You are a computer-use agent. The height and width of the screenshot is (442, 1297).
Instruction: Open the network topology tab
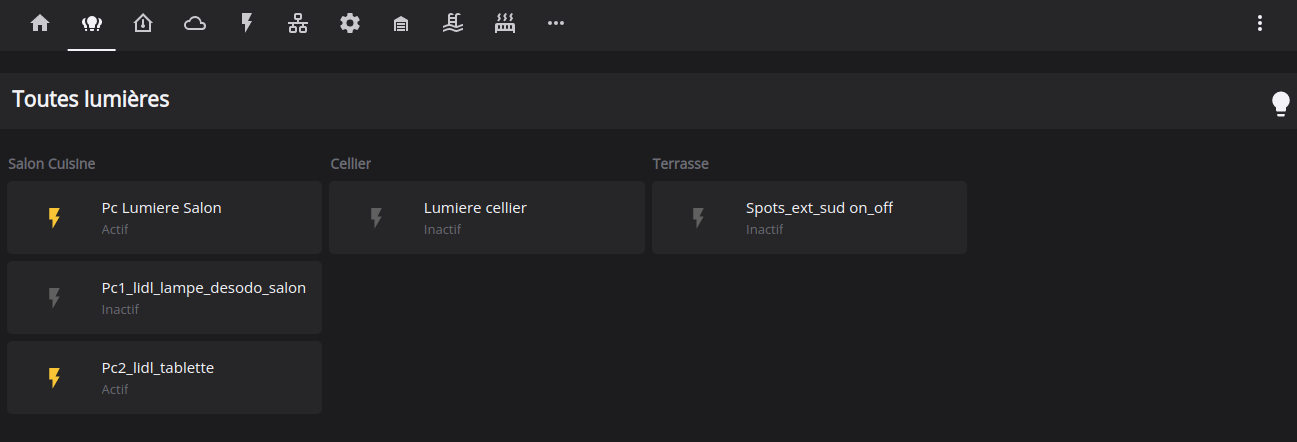pos(298,23)
